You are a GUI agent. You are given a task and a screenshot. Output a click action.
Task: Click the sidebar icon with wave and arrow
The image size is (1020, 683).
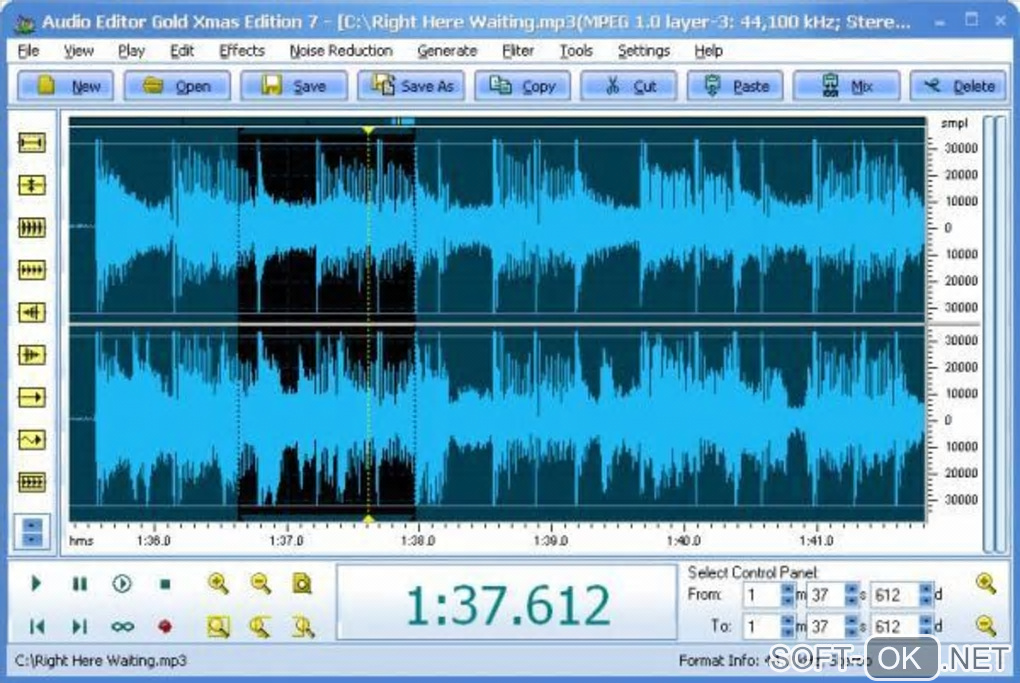pyautogui.click(x=32, y=440)
